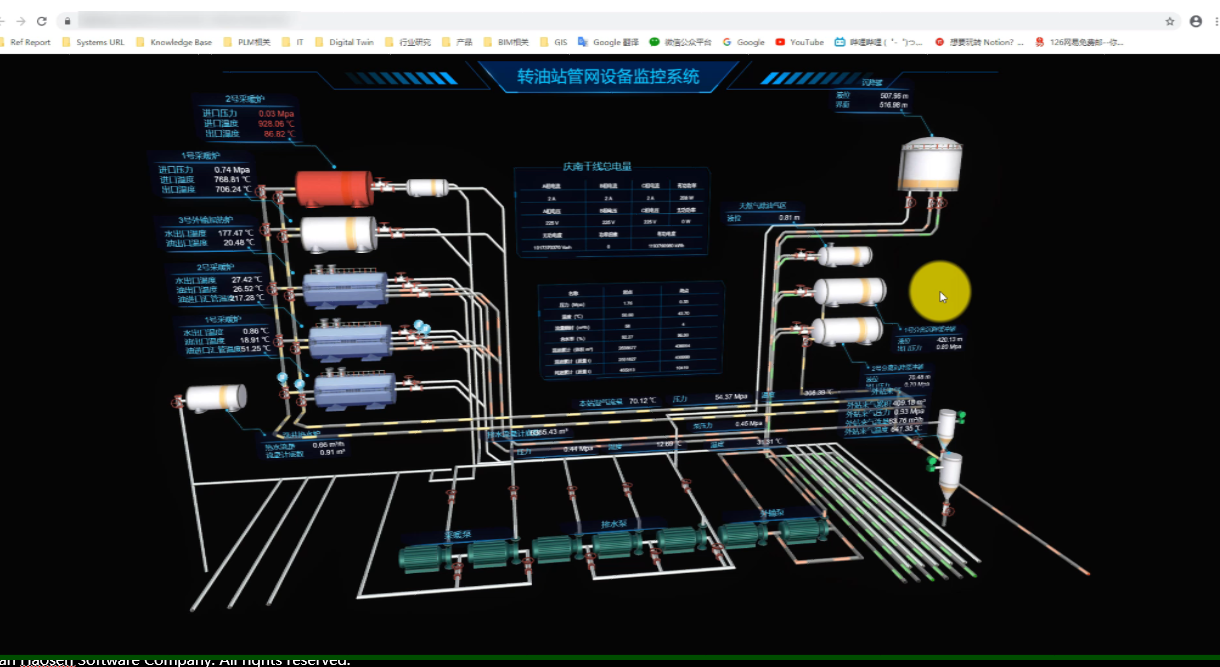This screenshot has width=1220, height=667.
Task: Open the Ref Report bookmark folder
Action: (x=25, y=42)
